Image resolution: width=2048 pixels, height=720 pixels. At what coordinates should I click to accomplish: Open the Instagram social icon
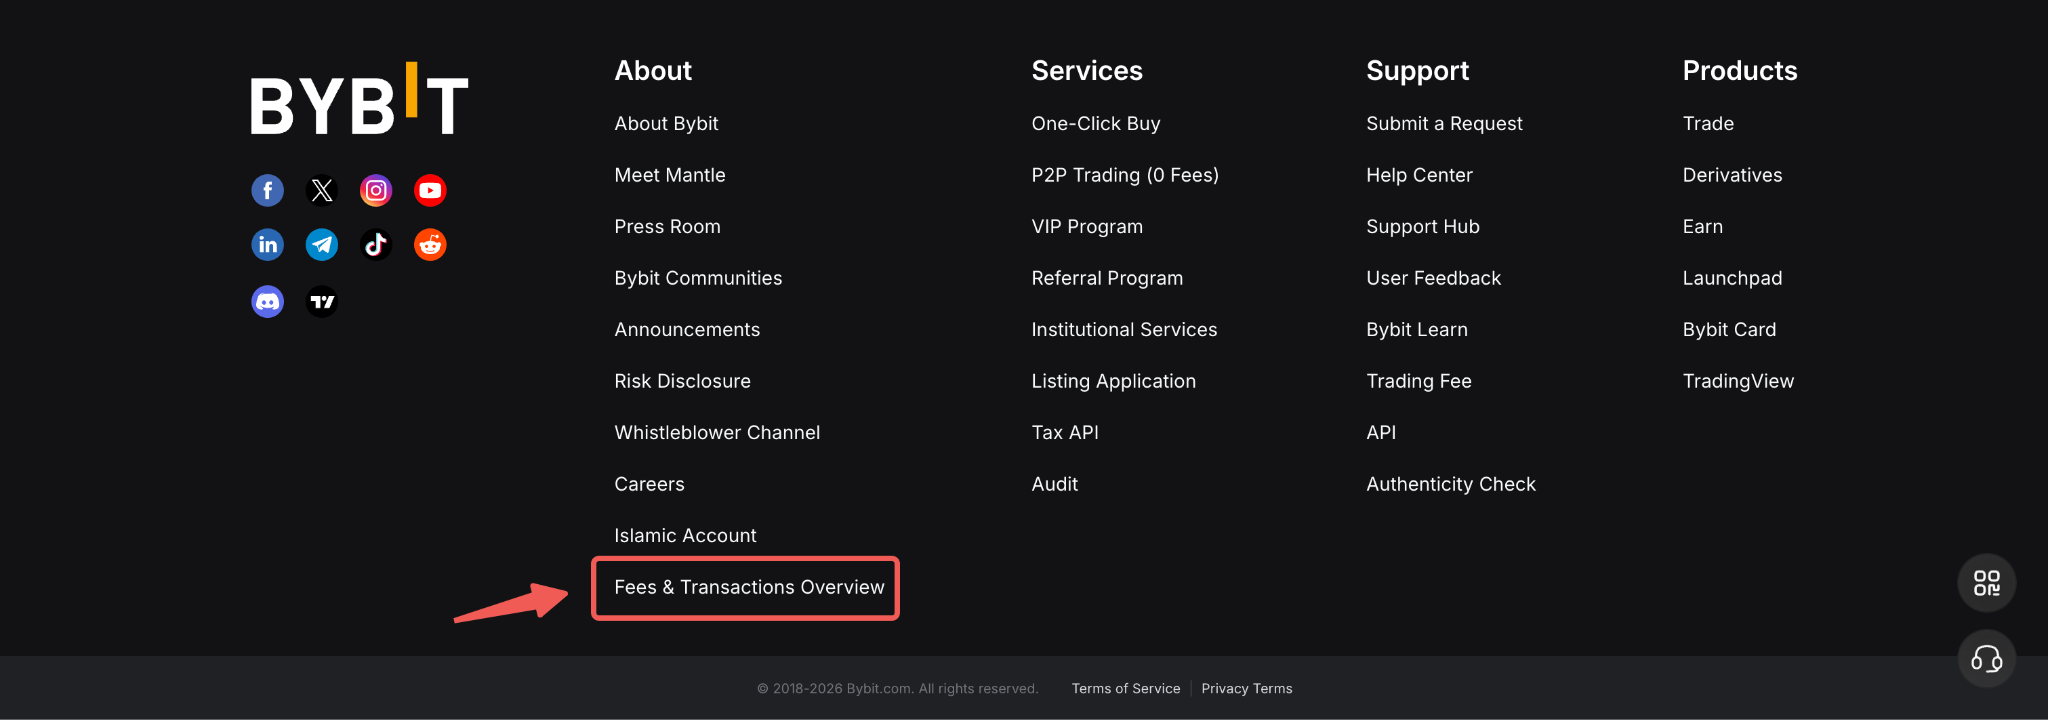coord(376,190)
